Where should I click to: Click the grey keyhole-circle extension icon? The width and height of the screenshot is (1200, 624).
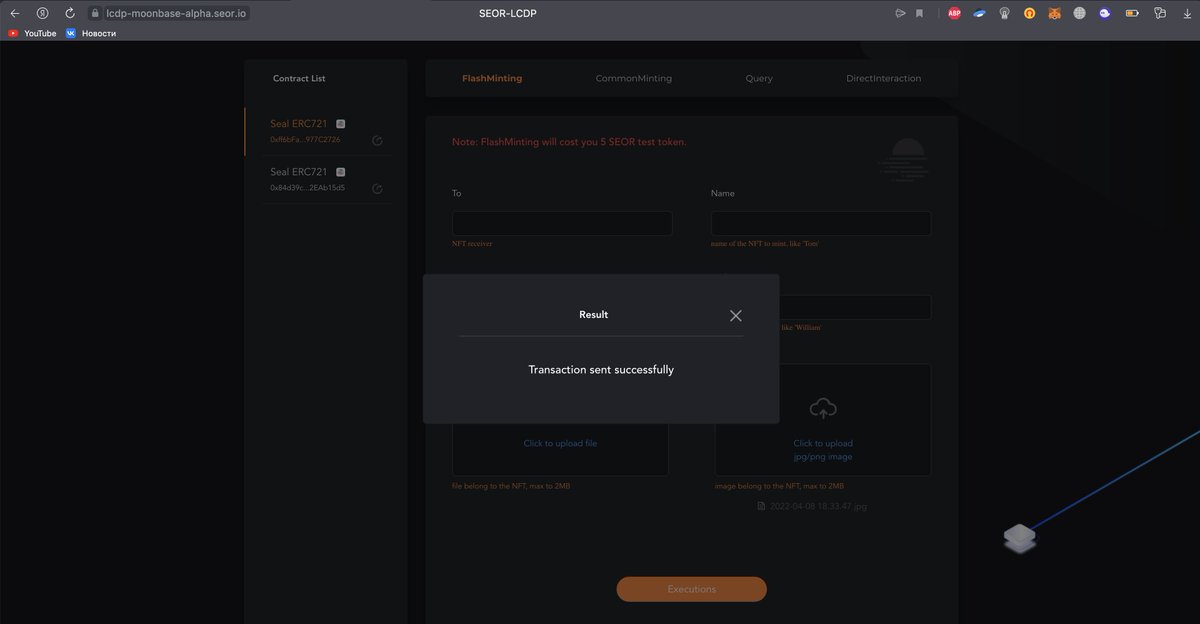[x=1004, y=14]
